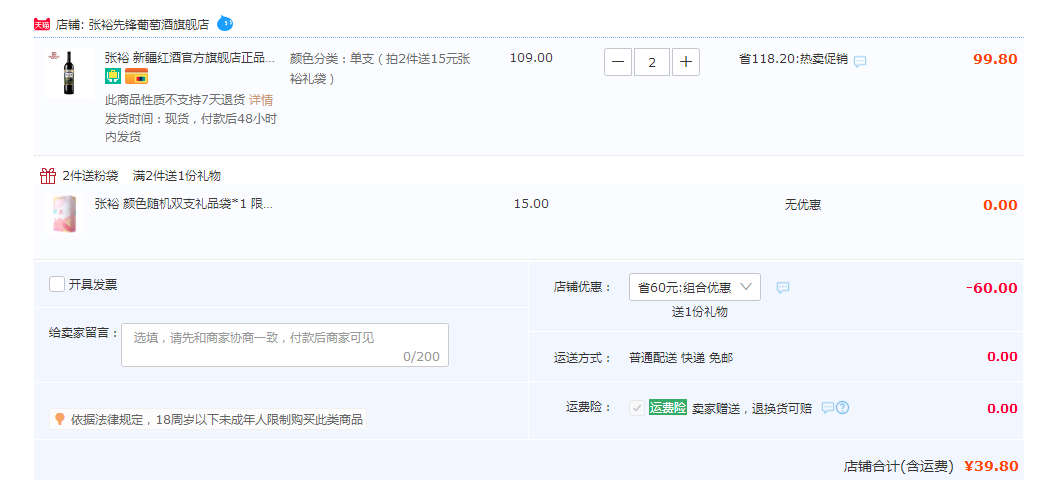
Task: Click the quantity field showing 2
Action: point(652,63)
